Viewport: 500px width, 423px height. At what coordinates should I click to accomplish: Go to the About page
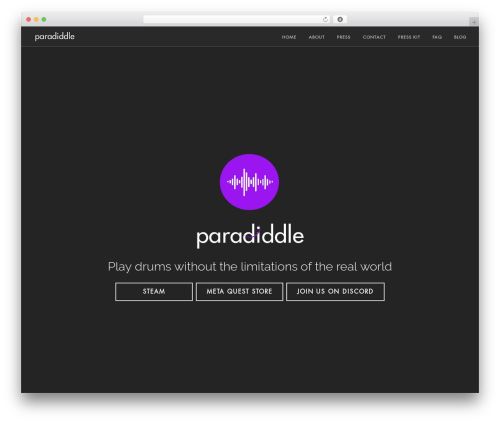tap(316, 37)
